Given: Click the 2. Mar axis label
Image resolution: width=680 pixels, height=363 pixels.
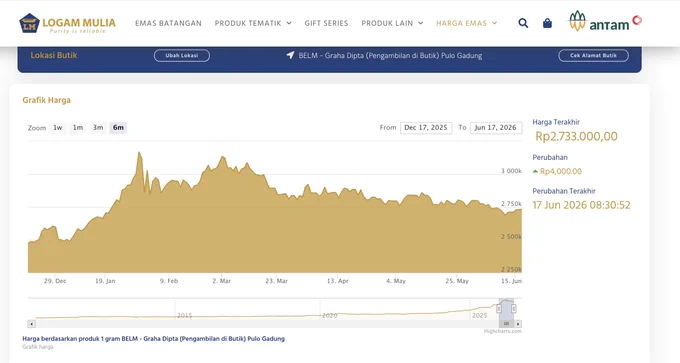Looking at the screenshot, I should (x=222, y=281).
